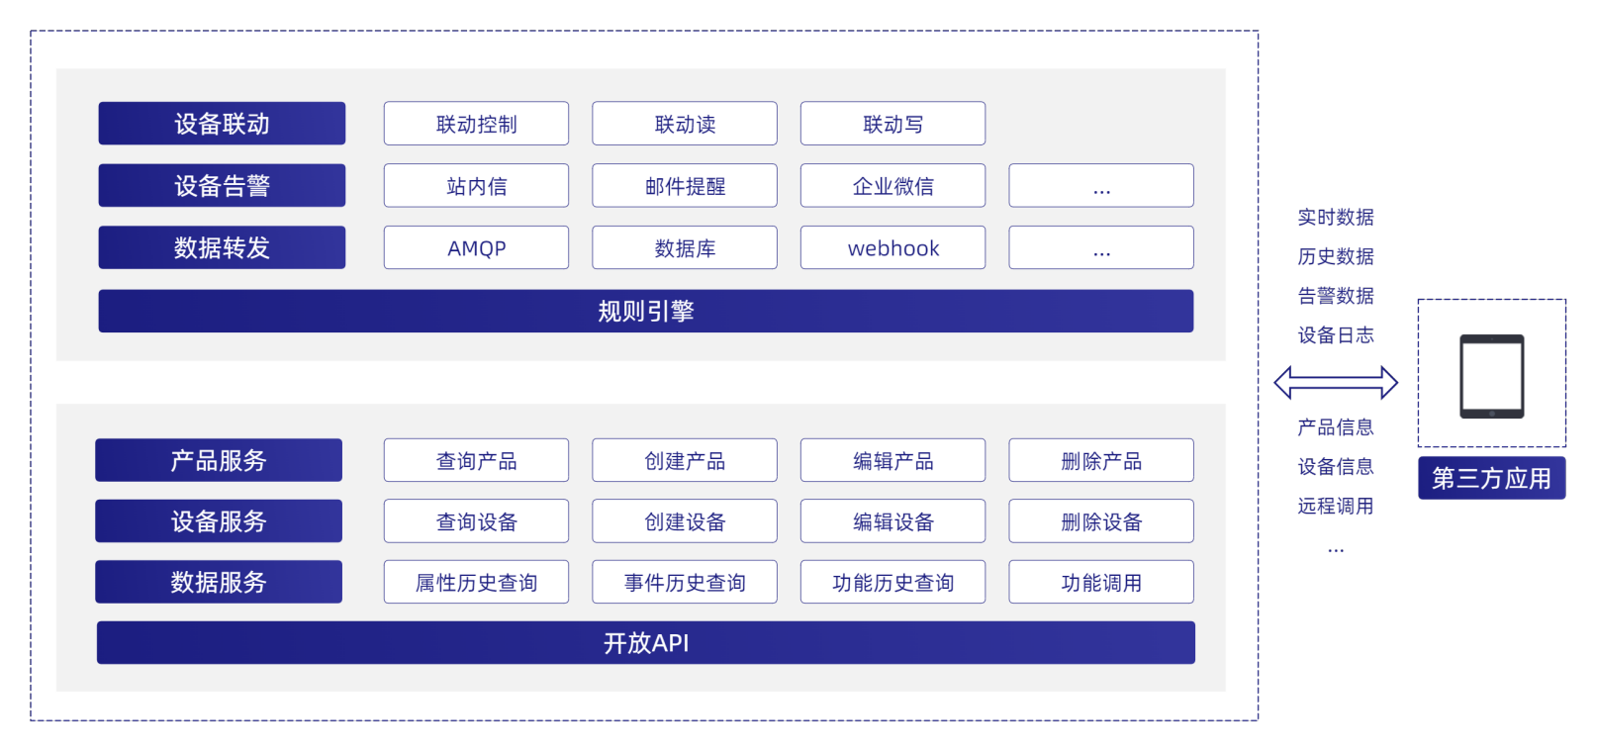Expand the ellipsis box in 数据转发 row
The image size is (1597, 752).
[1101, 248]
